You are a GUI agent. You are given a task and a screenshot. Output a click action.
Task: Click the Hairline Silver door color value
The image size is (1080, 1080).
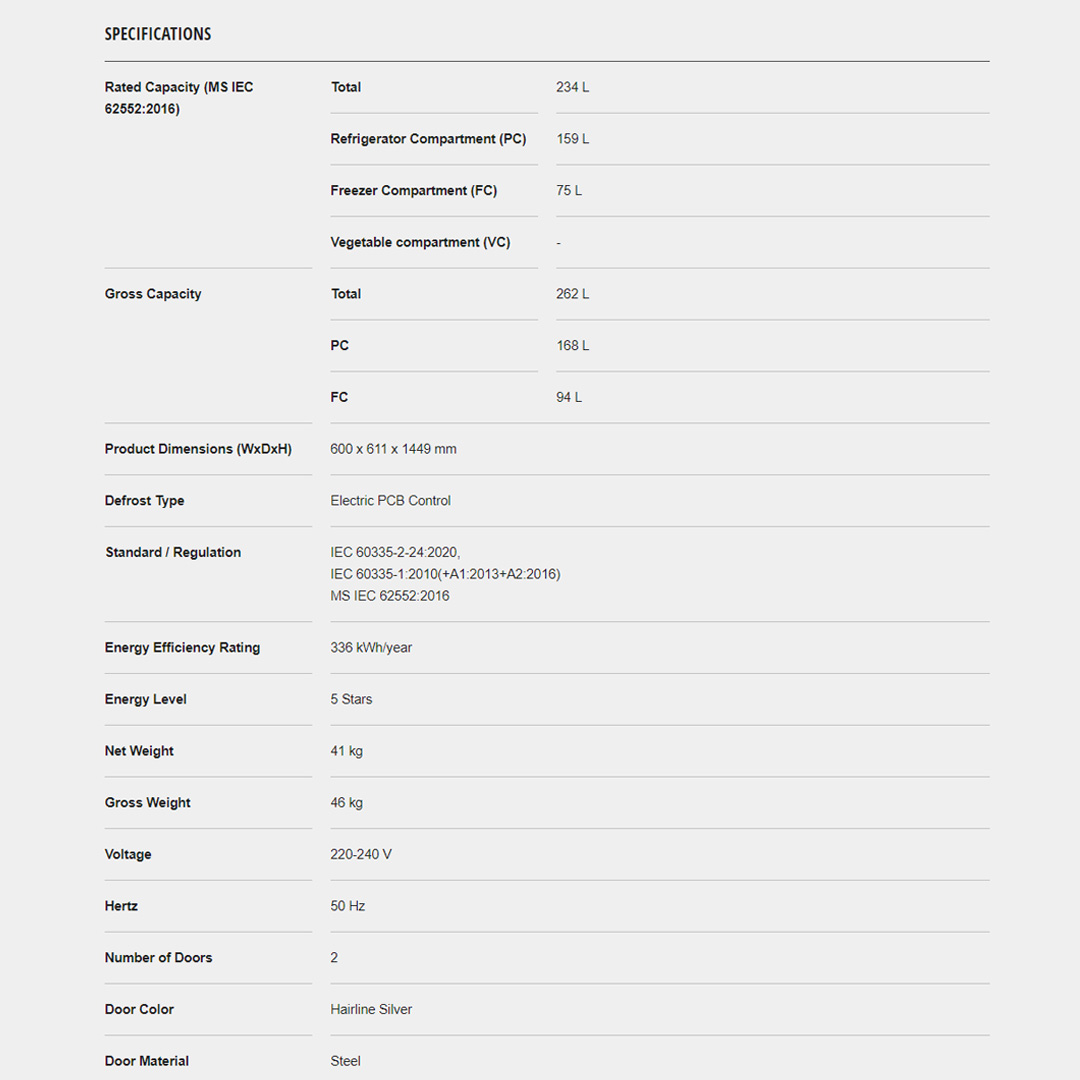click(371, 1009)
